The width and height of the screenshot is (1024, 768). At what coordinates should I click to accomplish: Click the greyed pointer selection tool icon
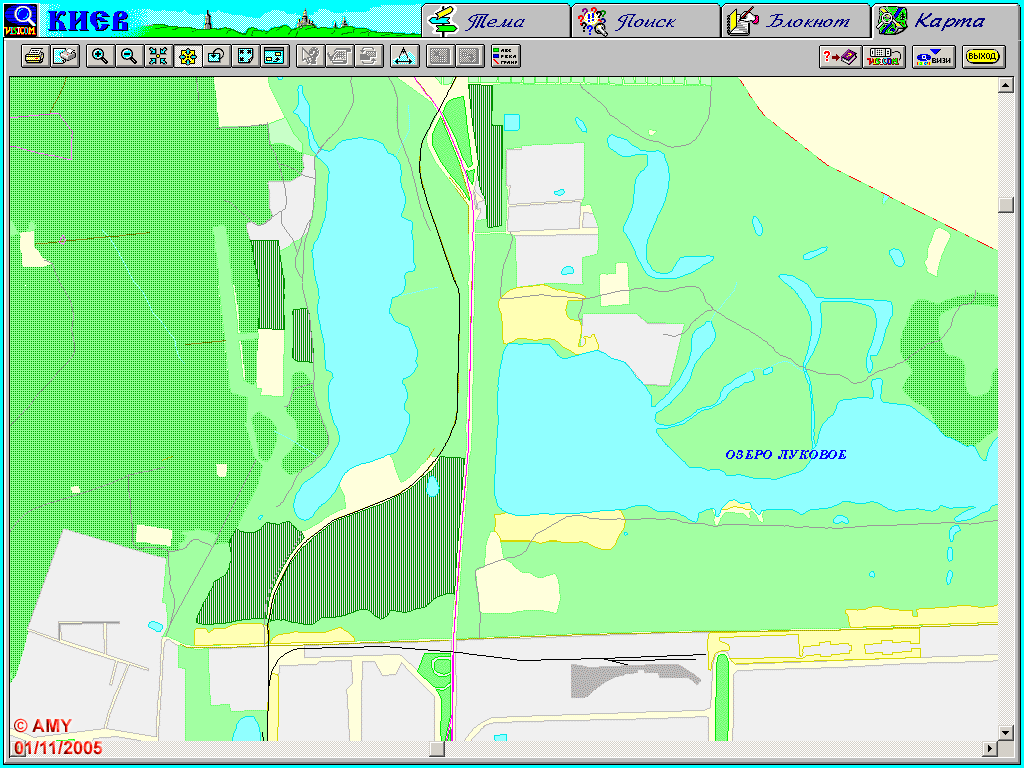(311, 56)
